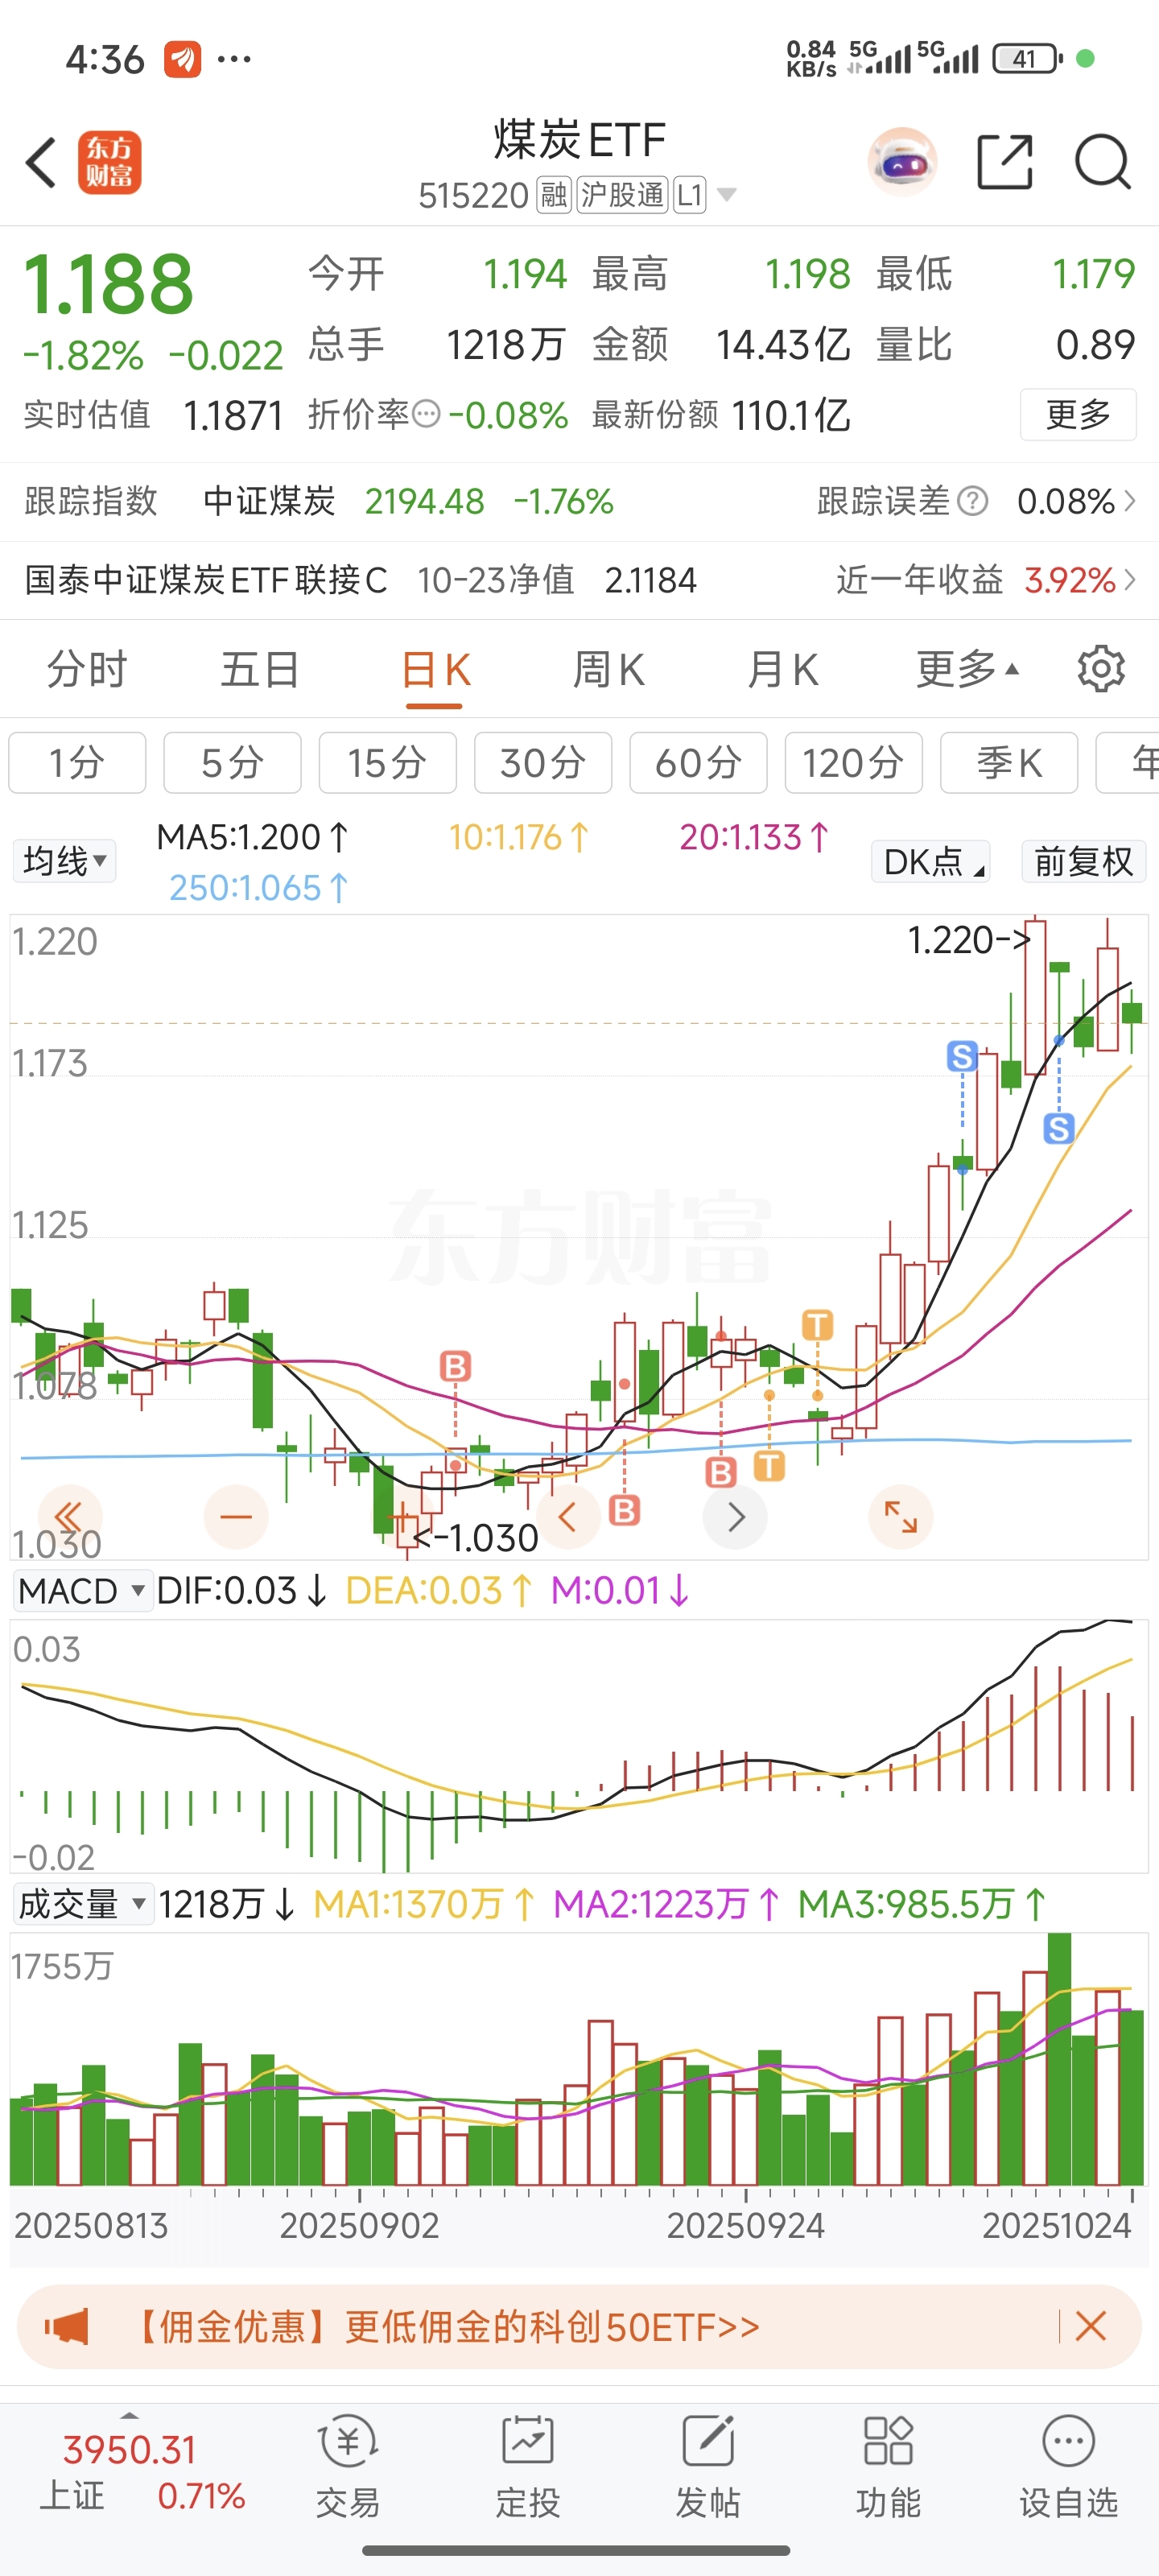This screenshot has width=1159, height=2576.
Task: Open the 功能 functions icon
Action: (x=888, y=2467)
